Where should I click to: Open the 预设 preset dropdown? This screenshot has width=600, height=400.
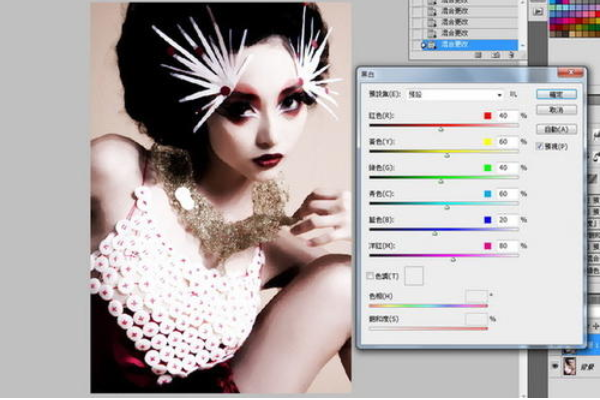tap(453, 94)
